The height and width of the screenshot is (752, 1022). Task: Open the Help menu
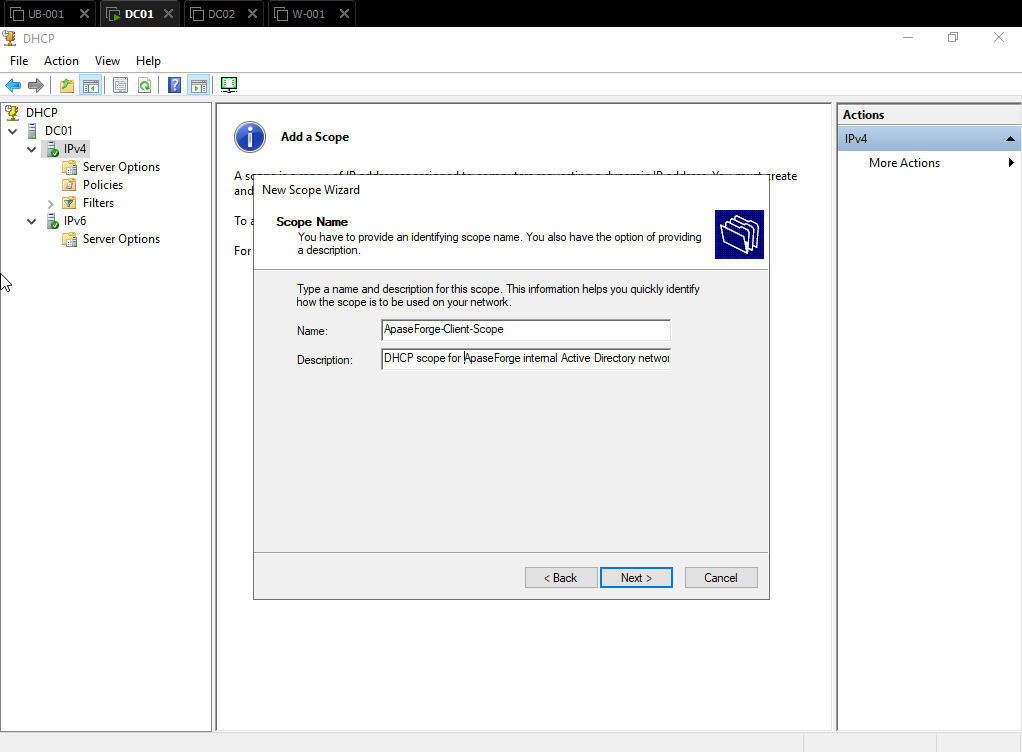tap(148, 61)
